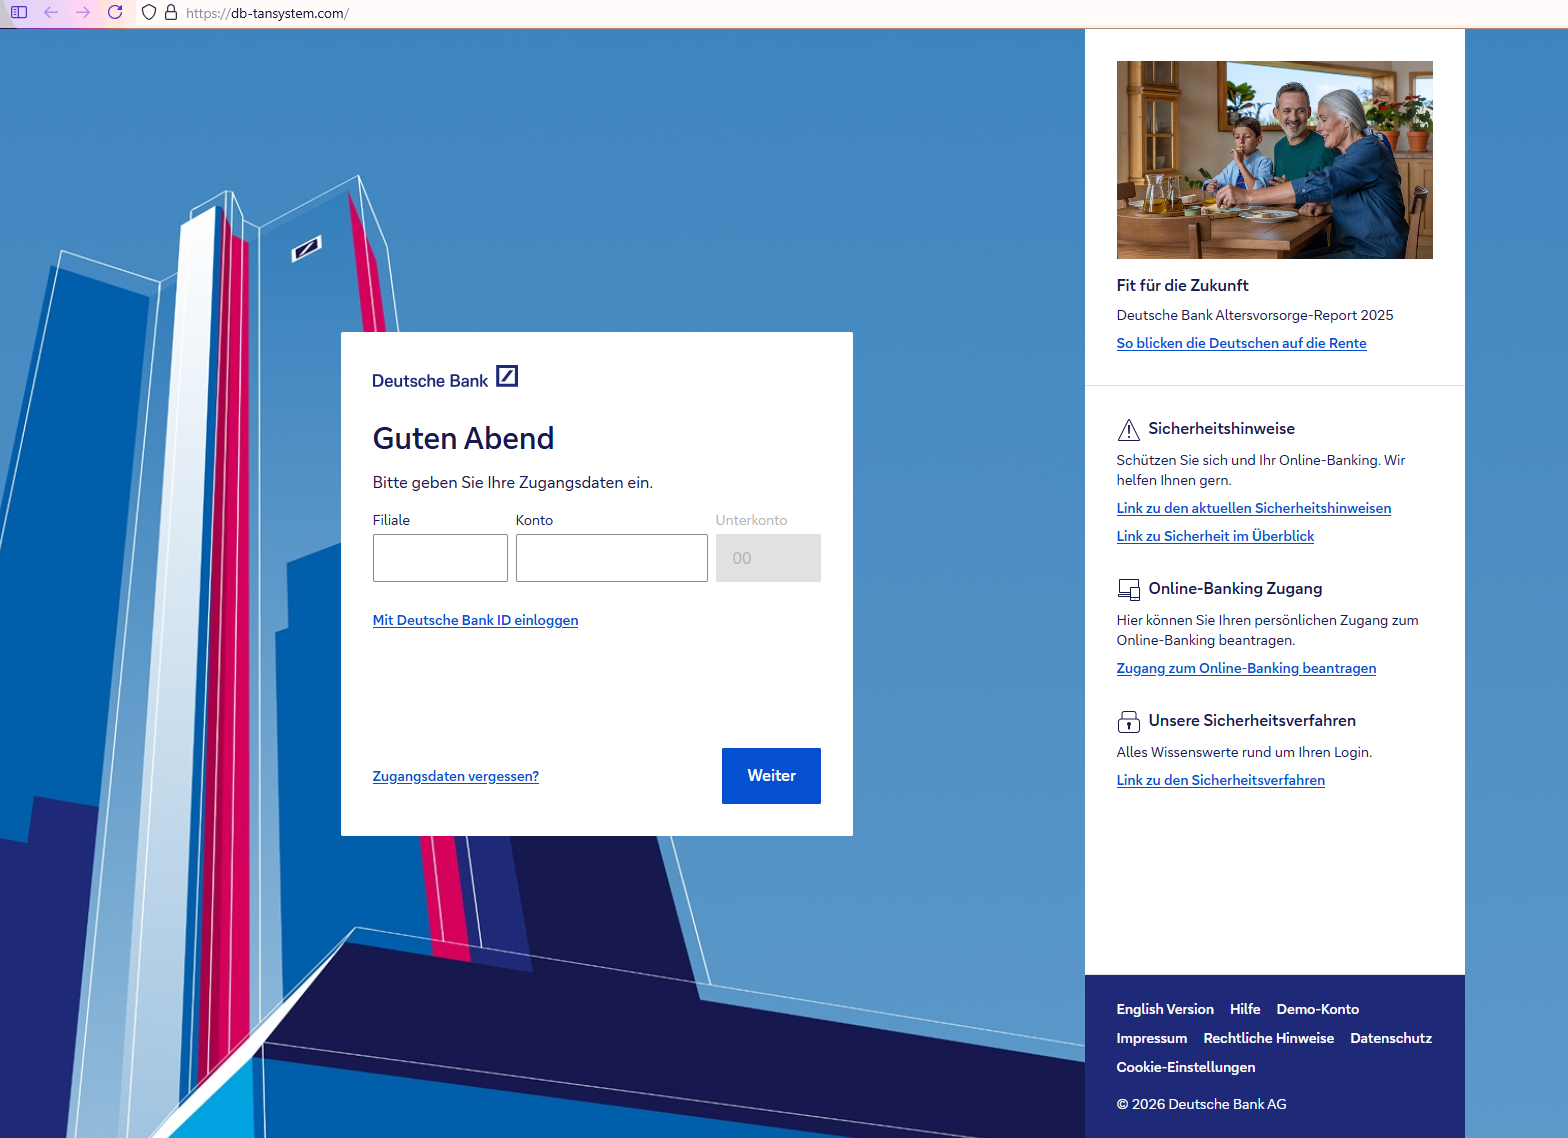The image size is (1568, 1138).
Task: Reload the page with the refresh icon
Action: tap(115, 13)
